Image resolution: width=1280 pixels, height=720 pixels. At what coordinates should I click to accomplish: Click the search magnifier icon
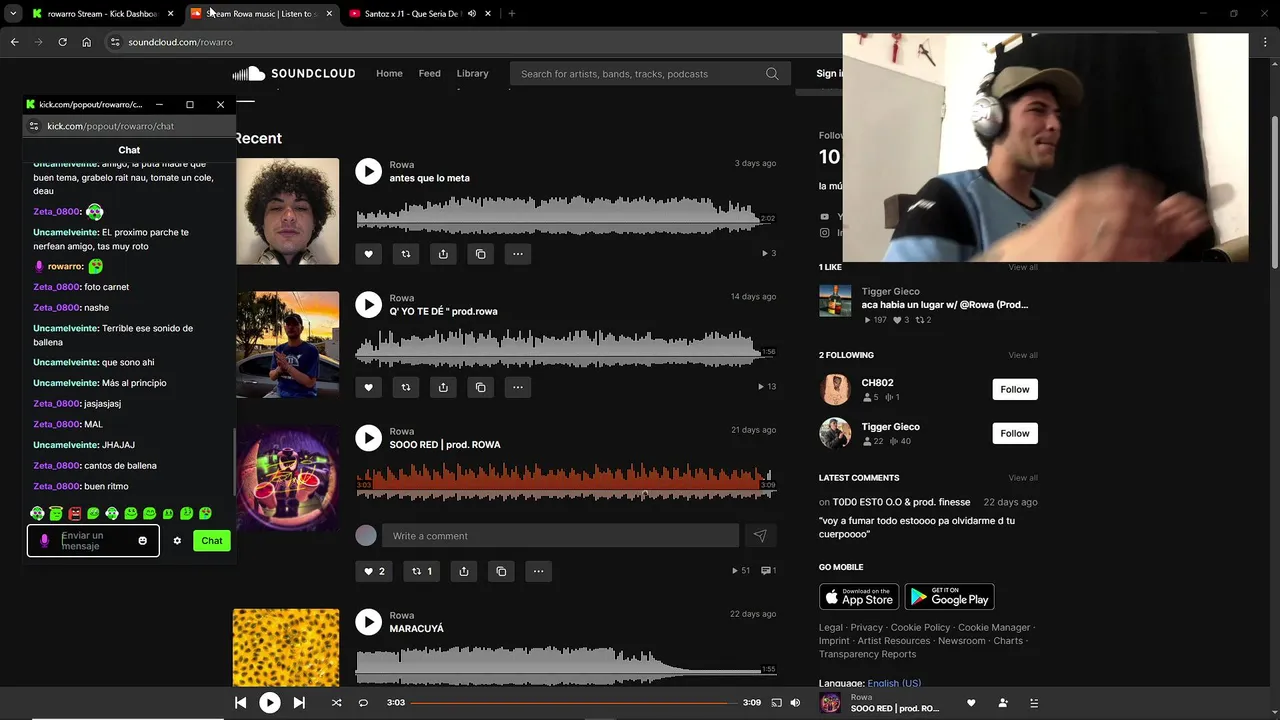coord(772,74)
